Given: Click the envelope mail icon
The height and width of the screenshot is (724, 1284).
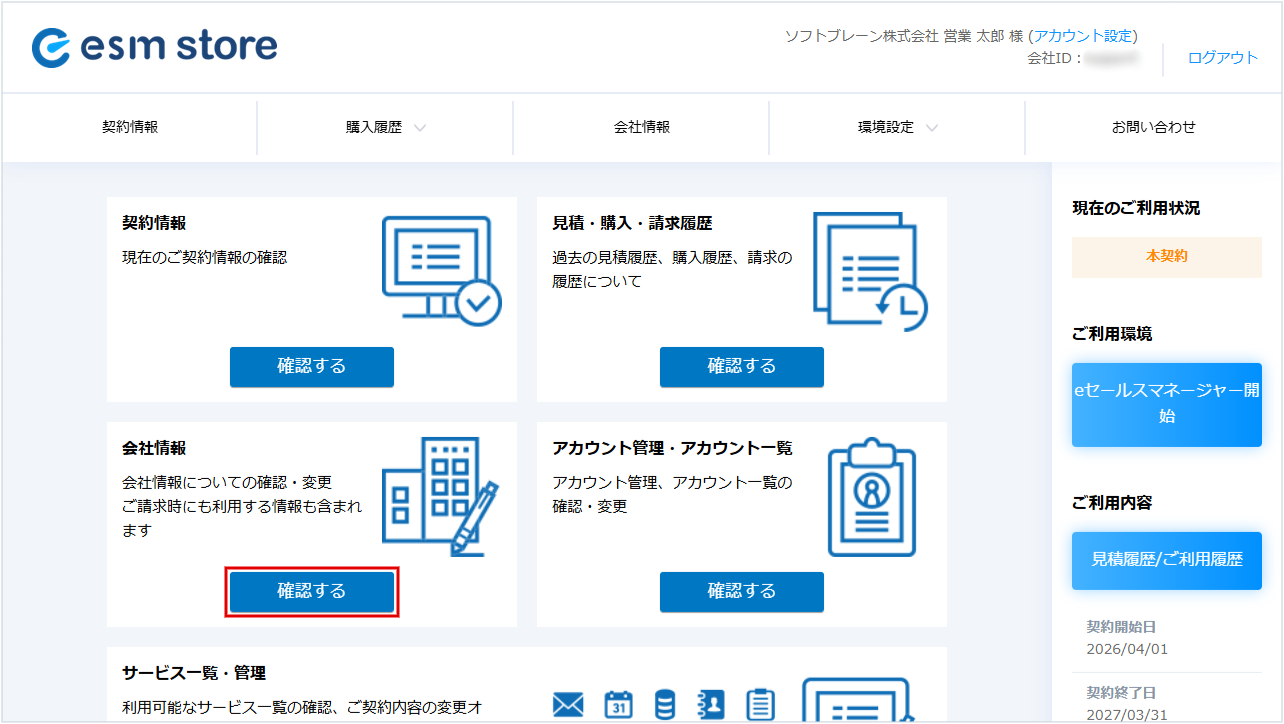Looking at the screenshot, I should pyautogui.click(x=568, y=705).
